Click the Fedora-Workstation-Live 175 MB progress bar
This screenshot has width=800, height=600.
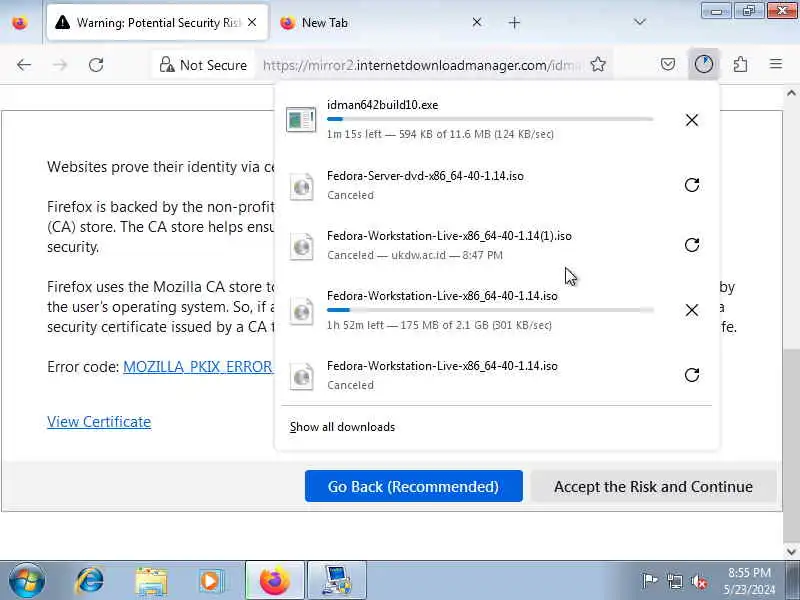490,310
